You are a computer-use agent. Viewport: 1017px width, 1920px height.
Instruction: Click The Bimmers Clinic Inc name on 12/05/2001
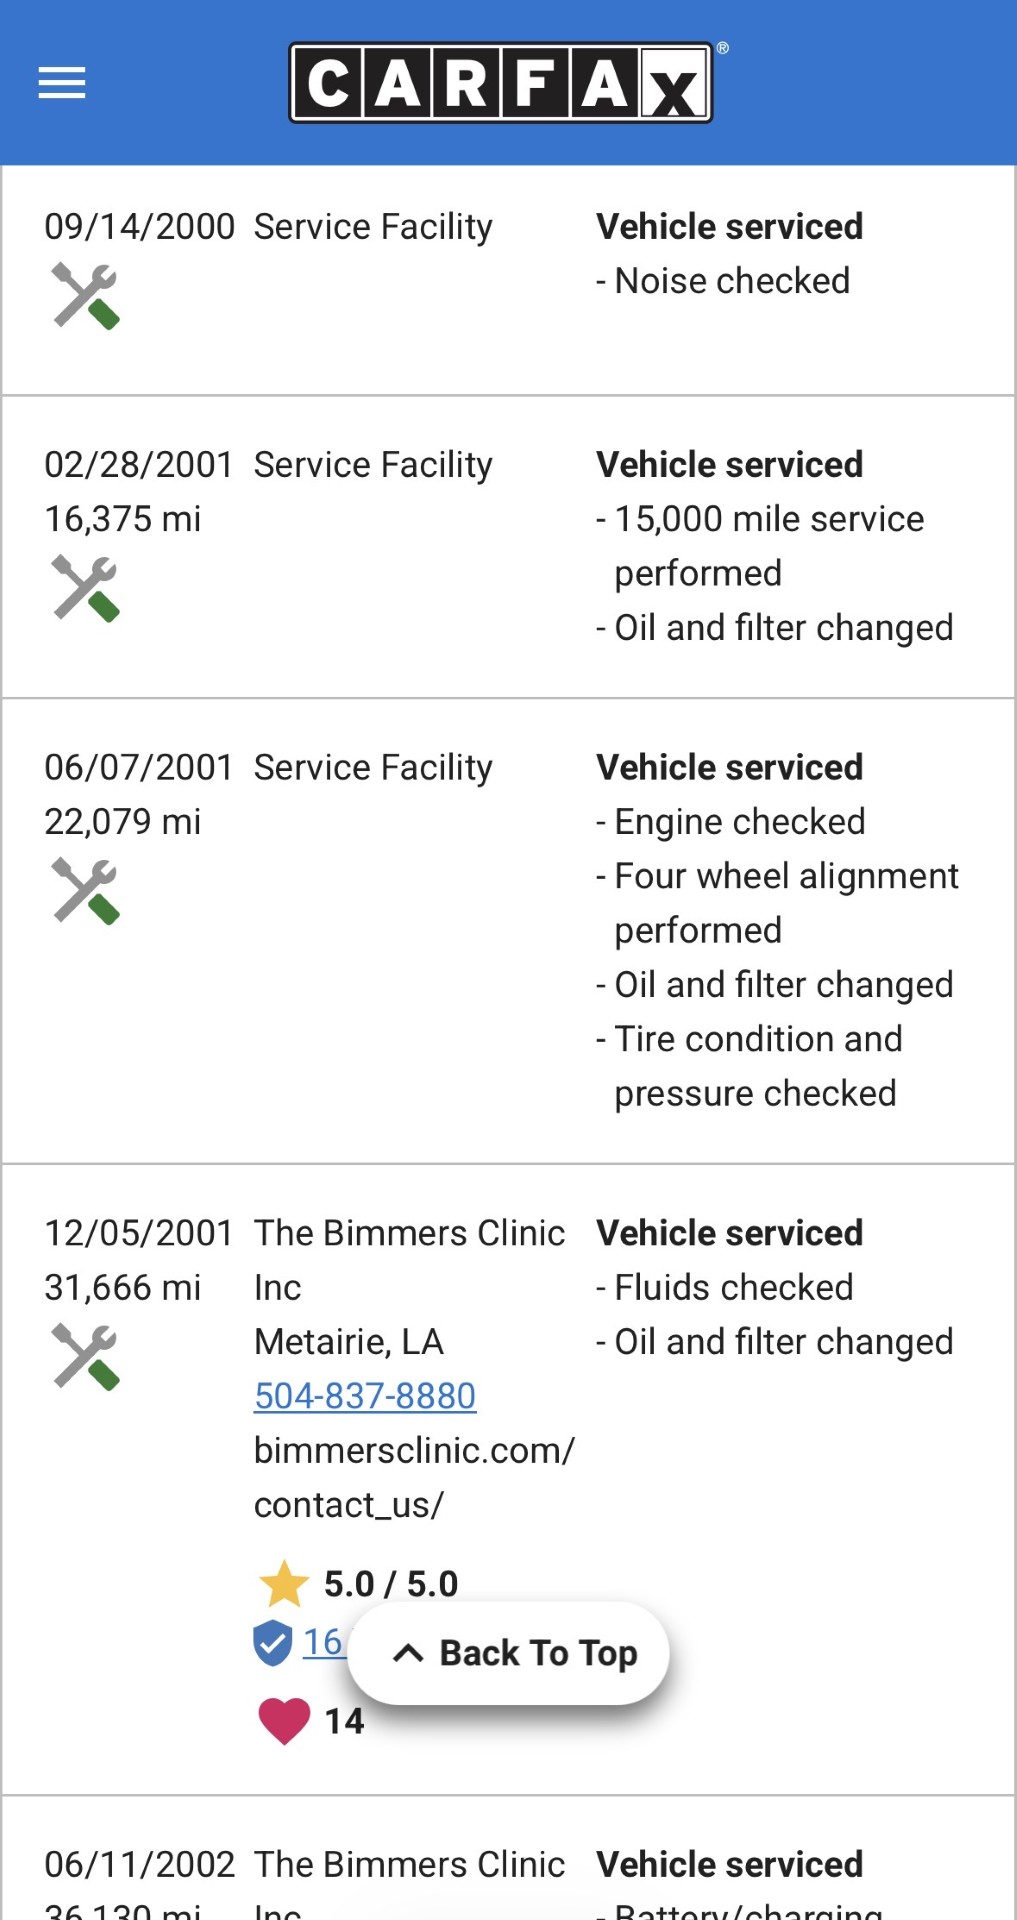tap(409, 1234)
